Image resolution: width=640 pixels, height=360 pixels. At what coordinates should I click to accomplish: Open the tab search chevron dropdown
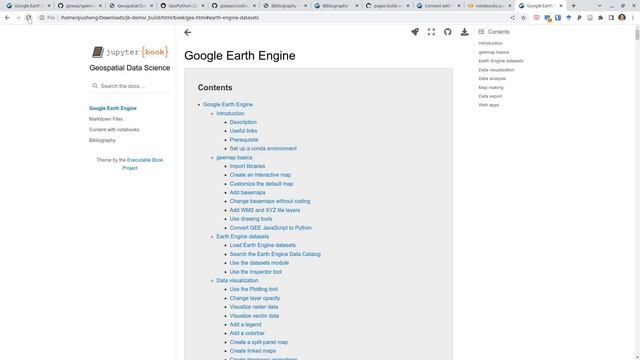point(599,6)
